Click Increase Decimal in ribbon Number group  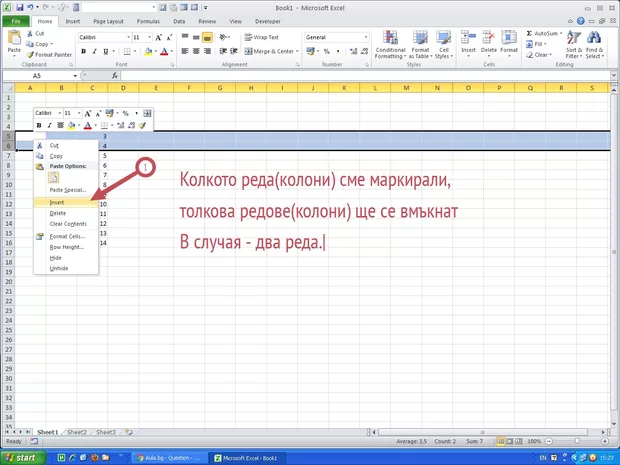coord(353,51)
